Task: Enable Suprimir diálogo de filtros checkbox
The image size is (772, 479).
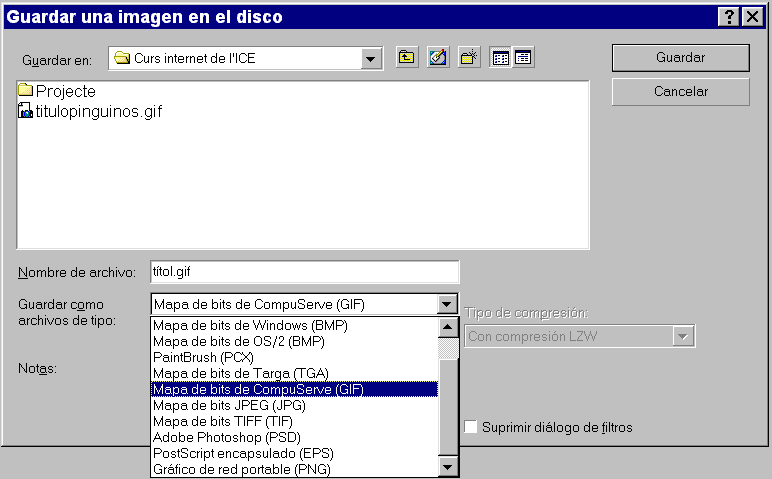Action: pyautogui.click(x=472, y=427)
